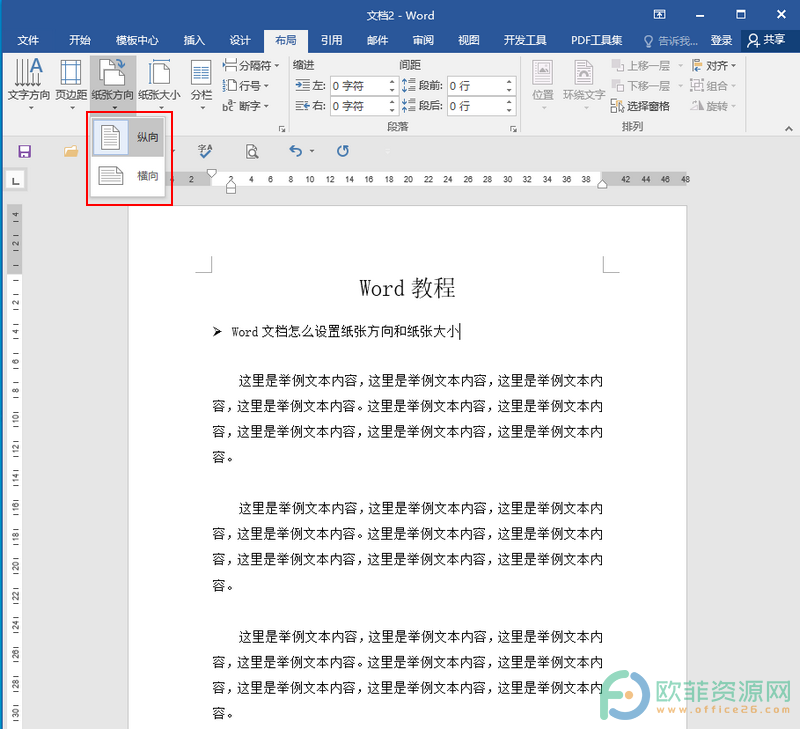Expand Bring Forward dropdown arrow
Screen dimensions: 800x729
[x=680, y=66]
